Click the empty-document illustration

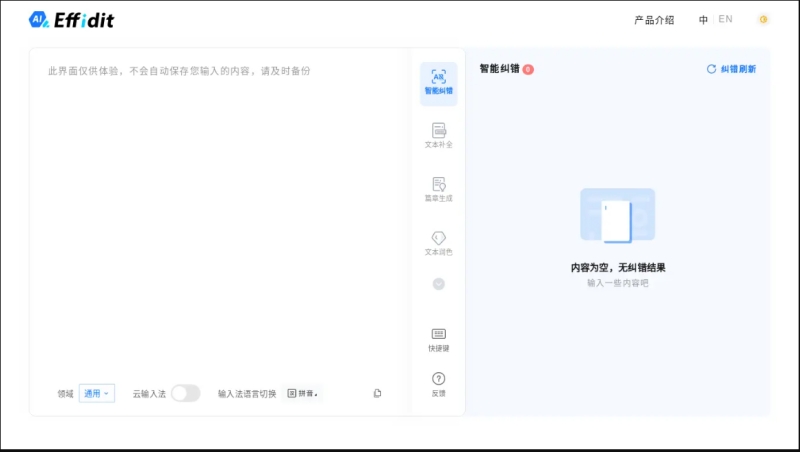click(x=617, y=215)
